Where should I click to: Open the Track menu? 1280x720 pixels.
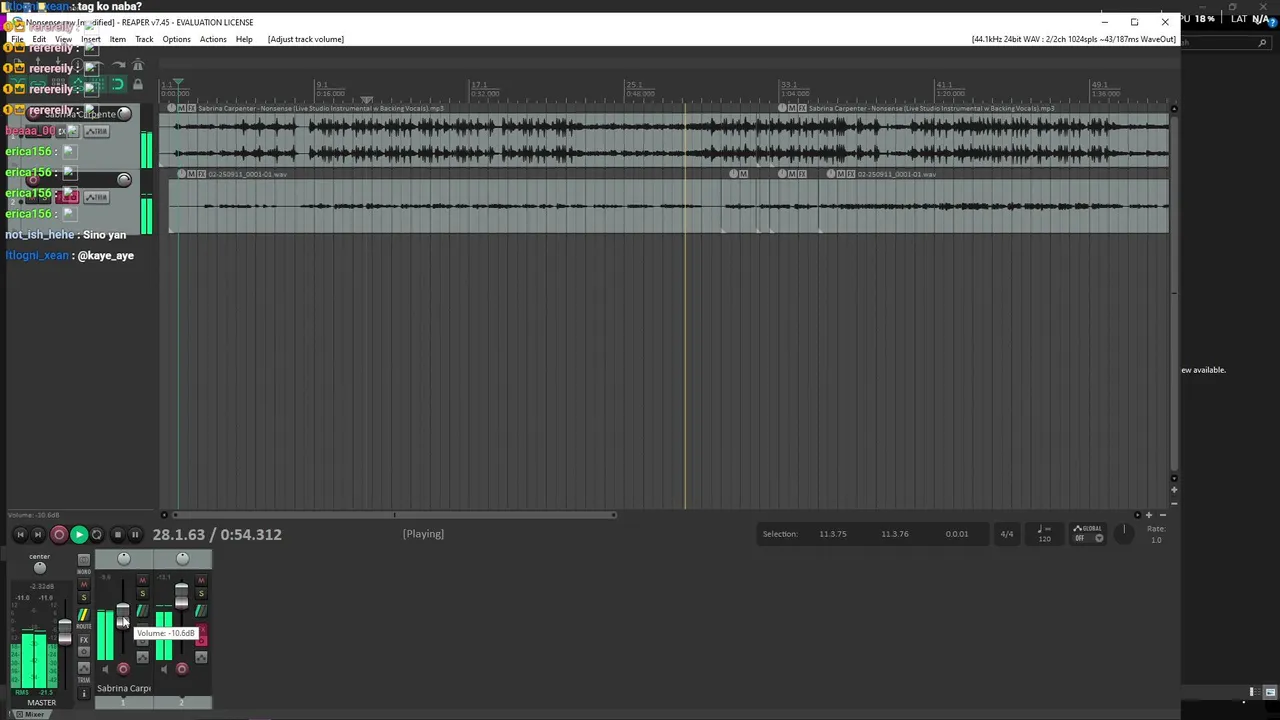[144, 39]
